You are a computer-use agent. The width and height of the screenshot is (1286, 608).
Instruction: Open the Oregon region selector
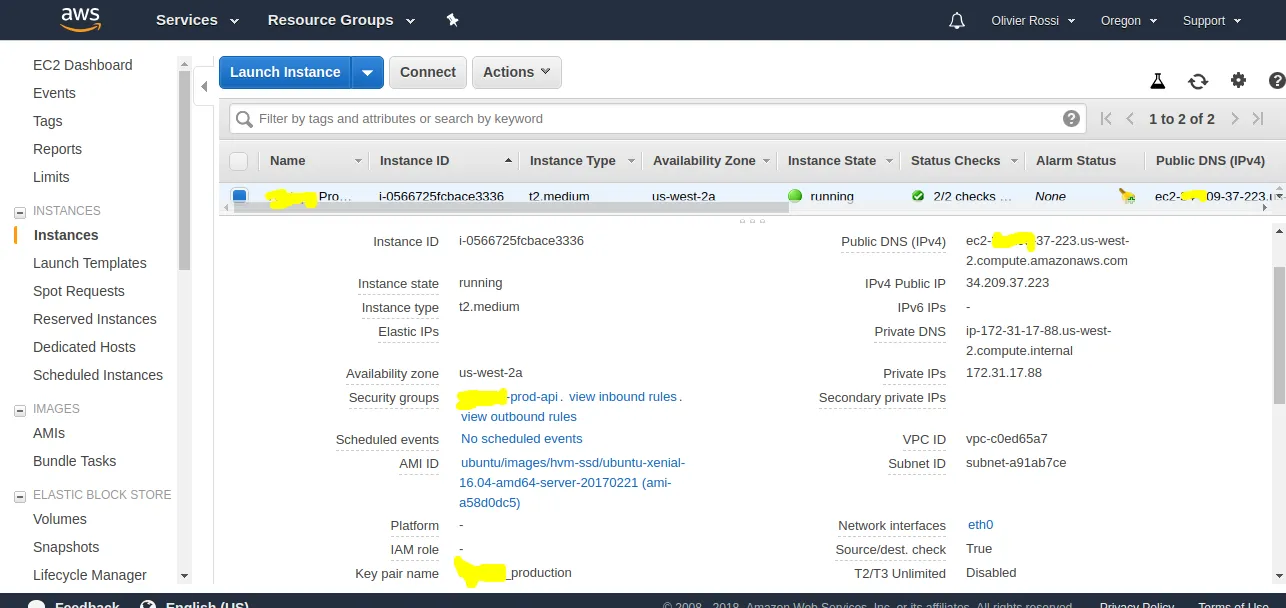(x=1128, y=20)
